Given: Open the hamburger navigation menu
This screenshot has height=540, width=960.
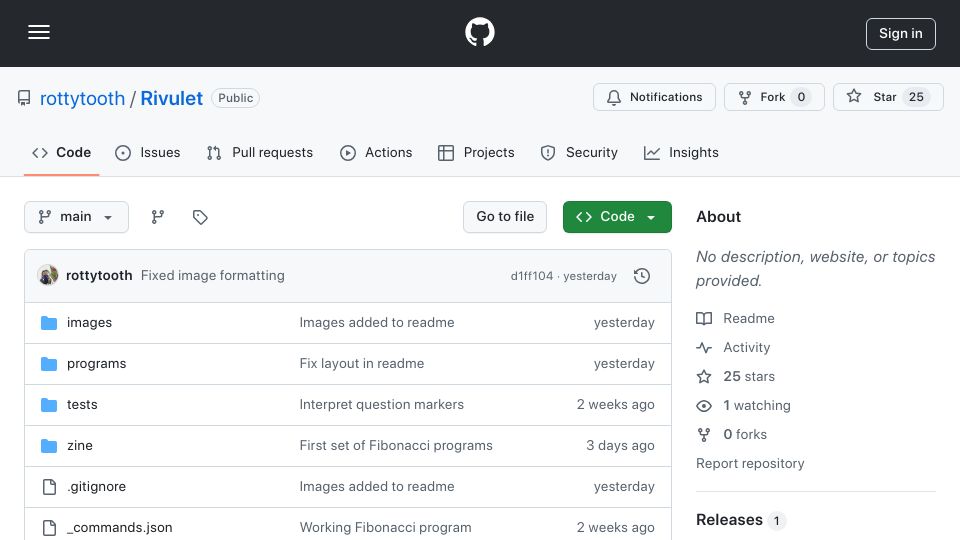Looking at the screenshot, I should (x=39, y=32).
